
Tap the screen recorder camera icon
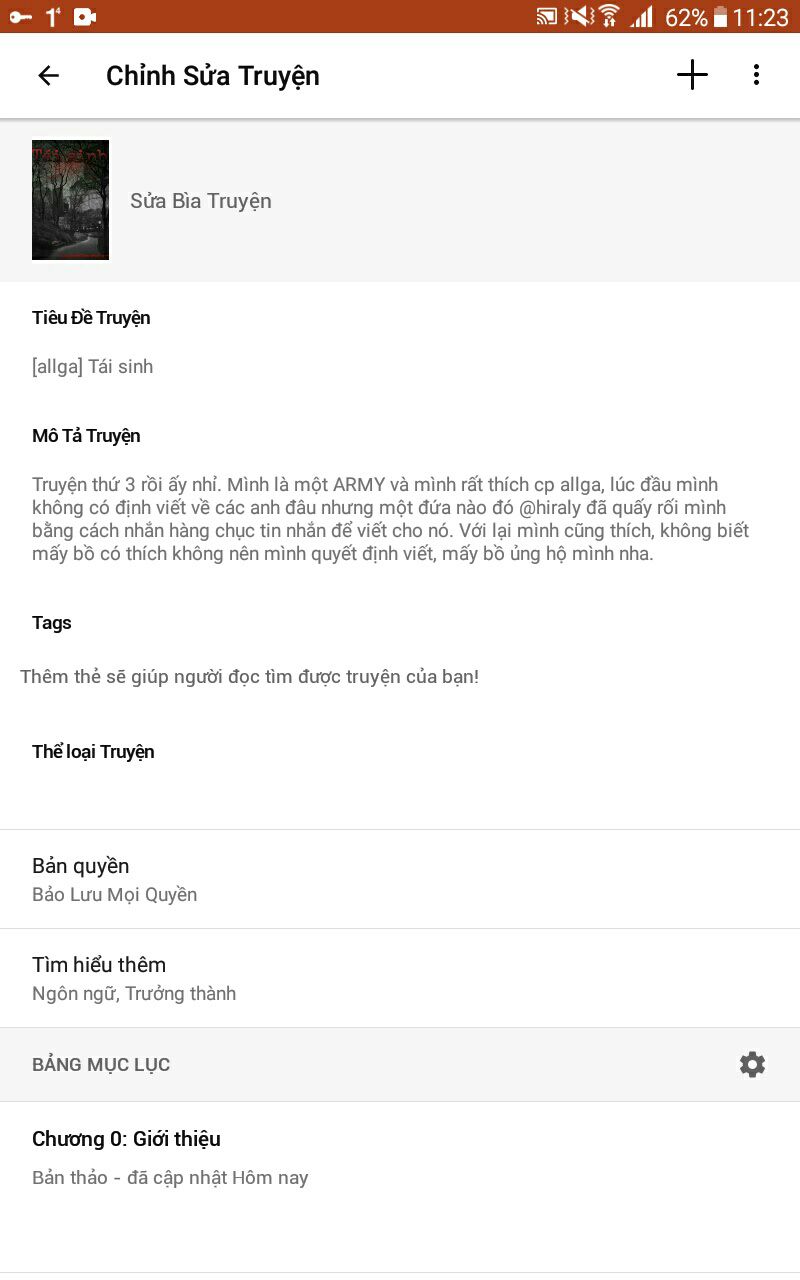(85, 17)
